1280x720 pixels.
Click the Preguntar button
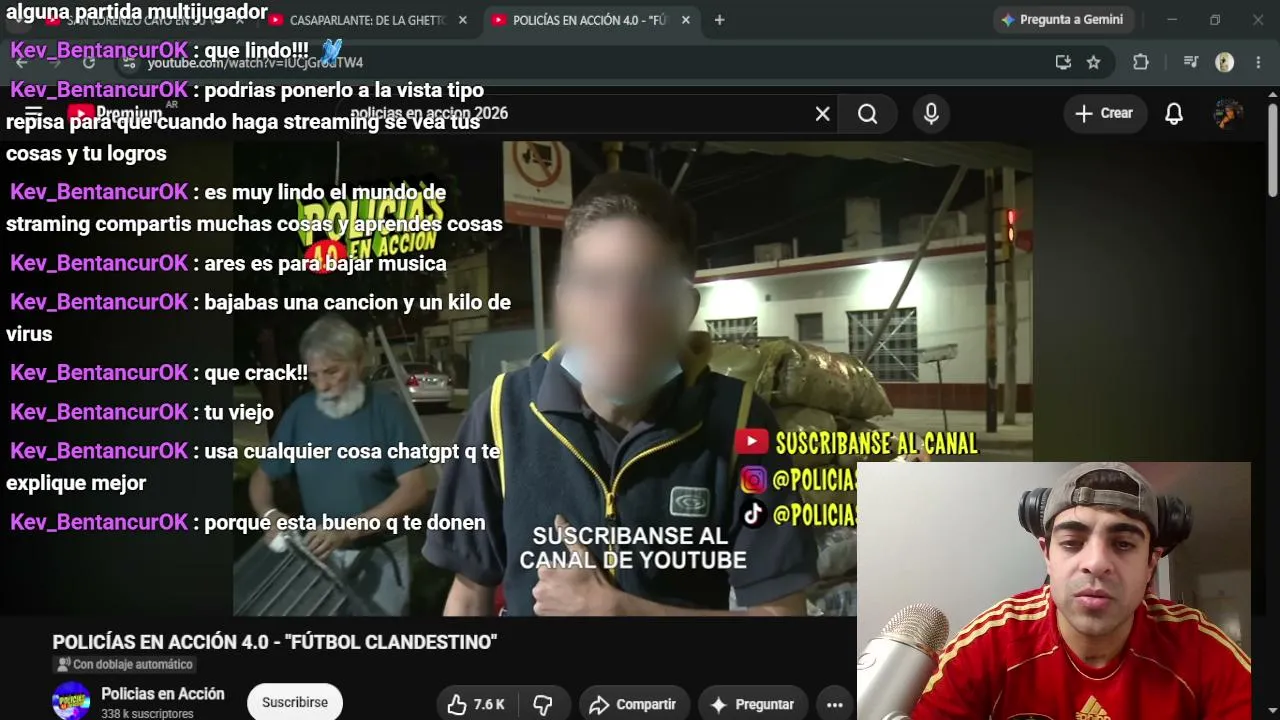tap(754, 704)
